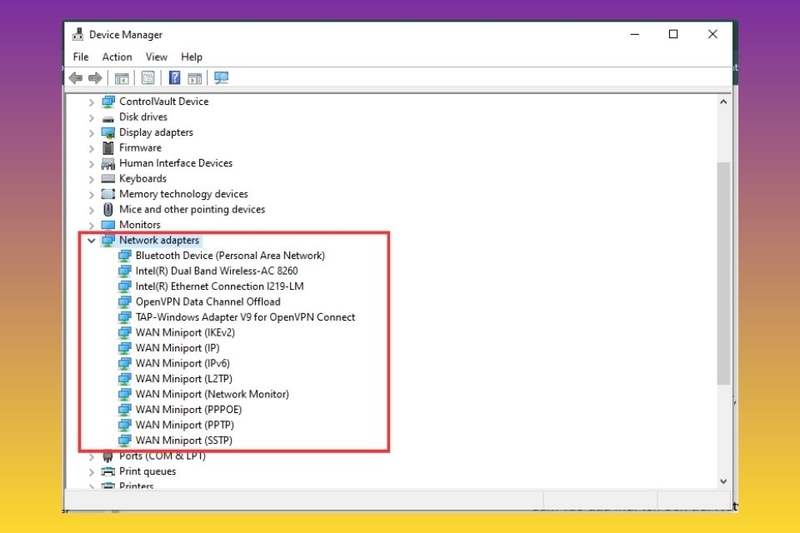Image resolution: width=800 pixels, height=533 pixels.
Task: Click the action pane toolbar icon
Action: click(195, 78)
